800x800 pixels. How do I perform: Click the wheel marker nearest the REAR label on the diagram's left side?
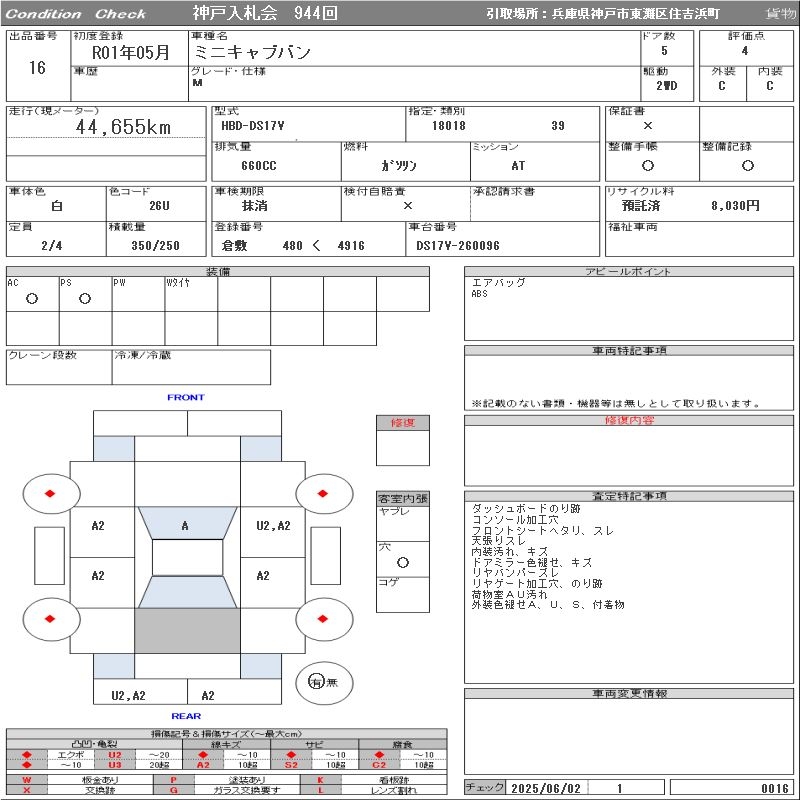pyautogui.click(x=50, y=618)
